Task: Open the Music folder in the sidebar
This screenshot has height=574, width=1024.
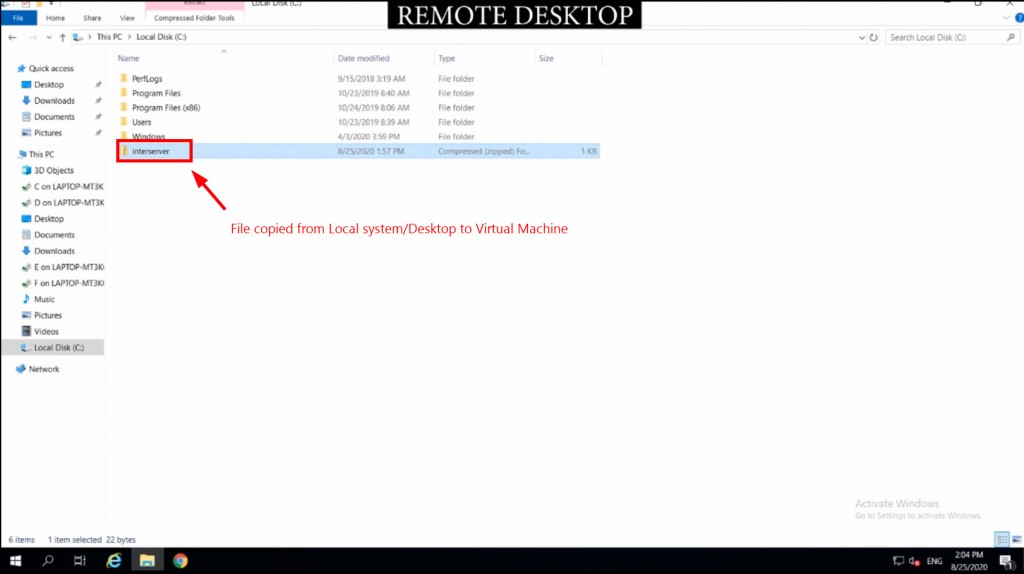Action: (x=44, y=299)
